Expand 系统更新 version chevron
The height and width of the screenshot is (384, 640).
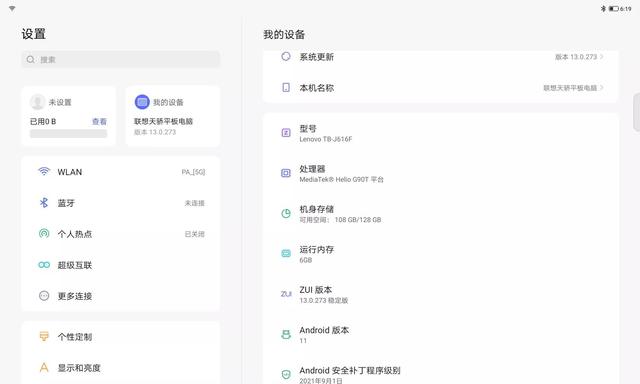(602, 57)
